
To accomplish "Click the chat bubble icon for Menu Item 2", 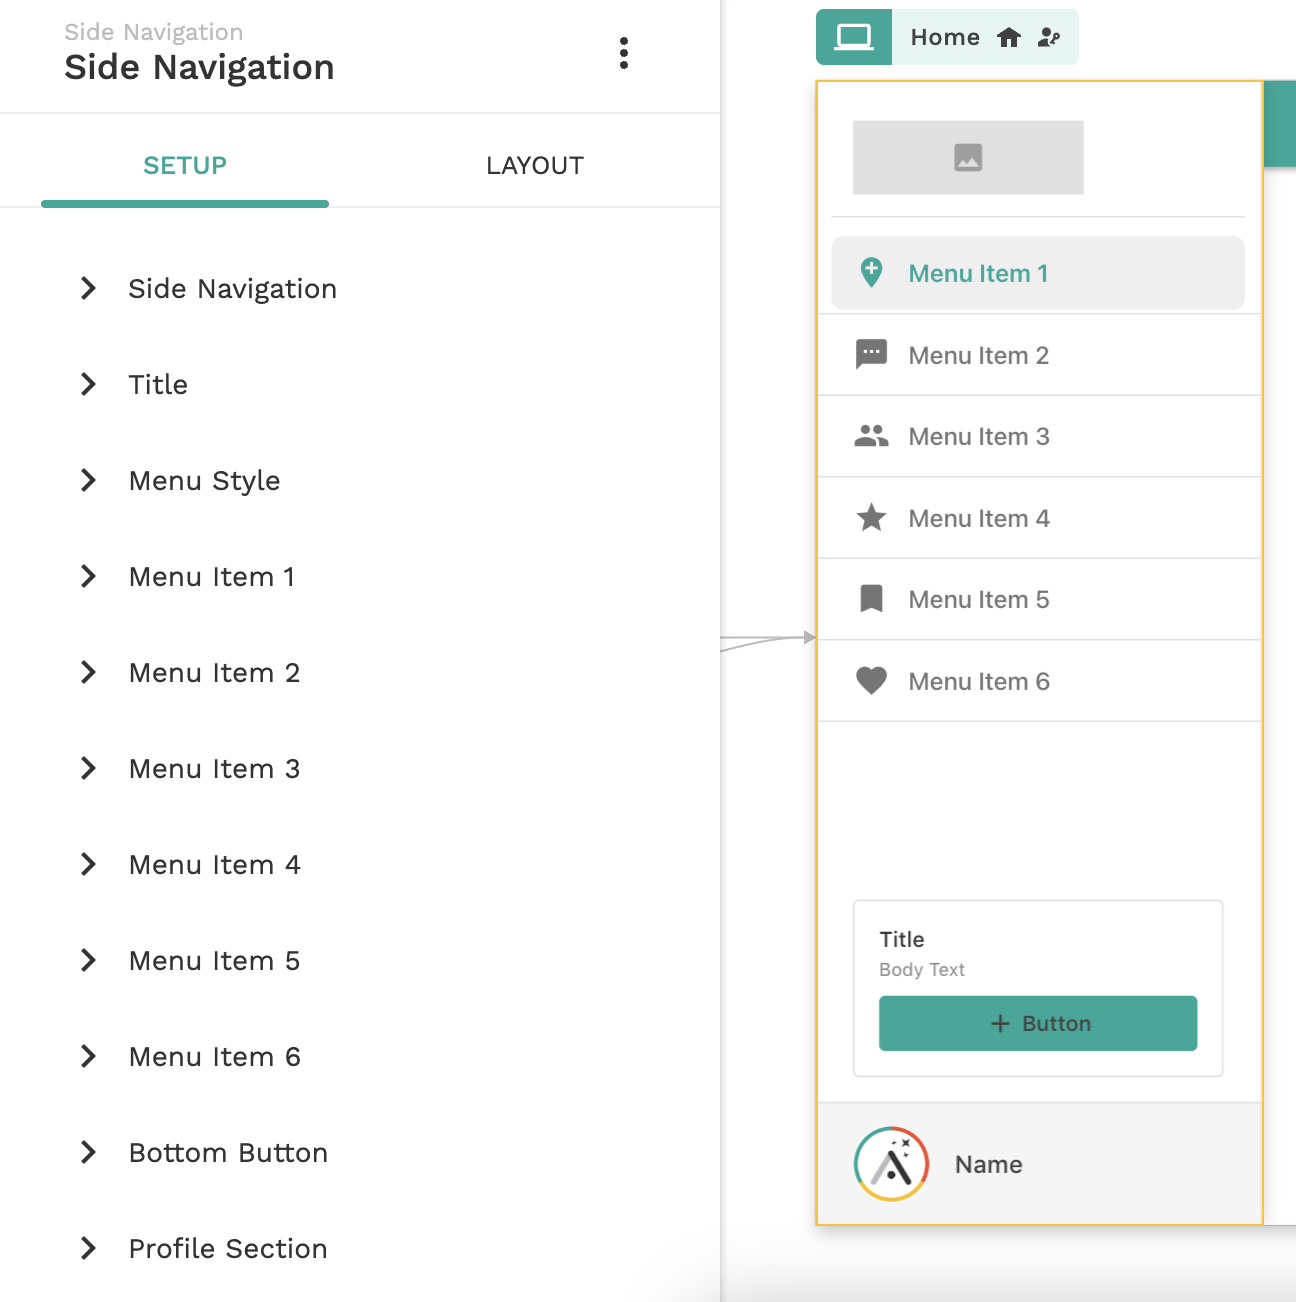I will pos(872,355).
